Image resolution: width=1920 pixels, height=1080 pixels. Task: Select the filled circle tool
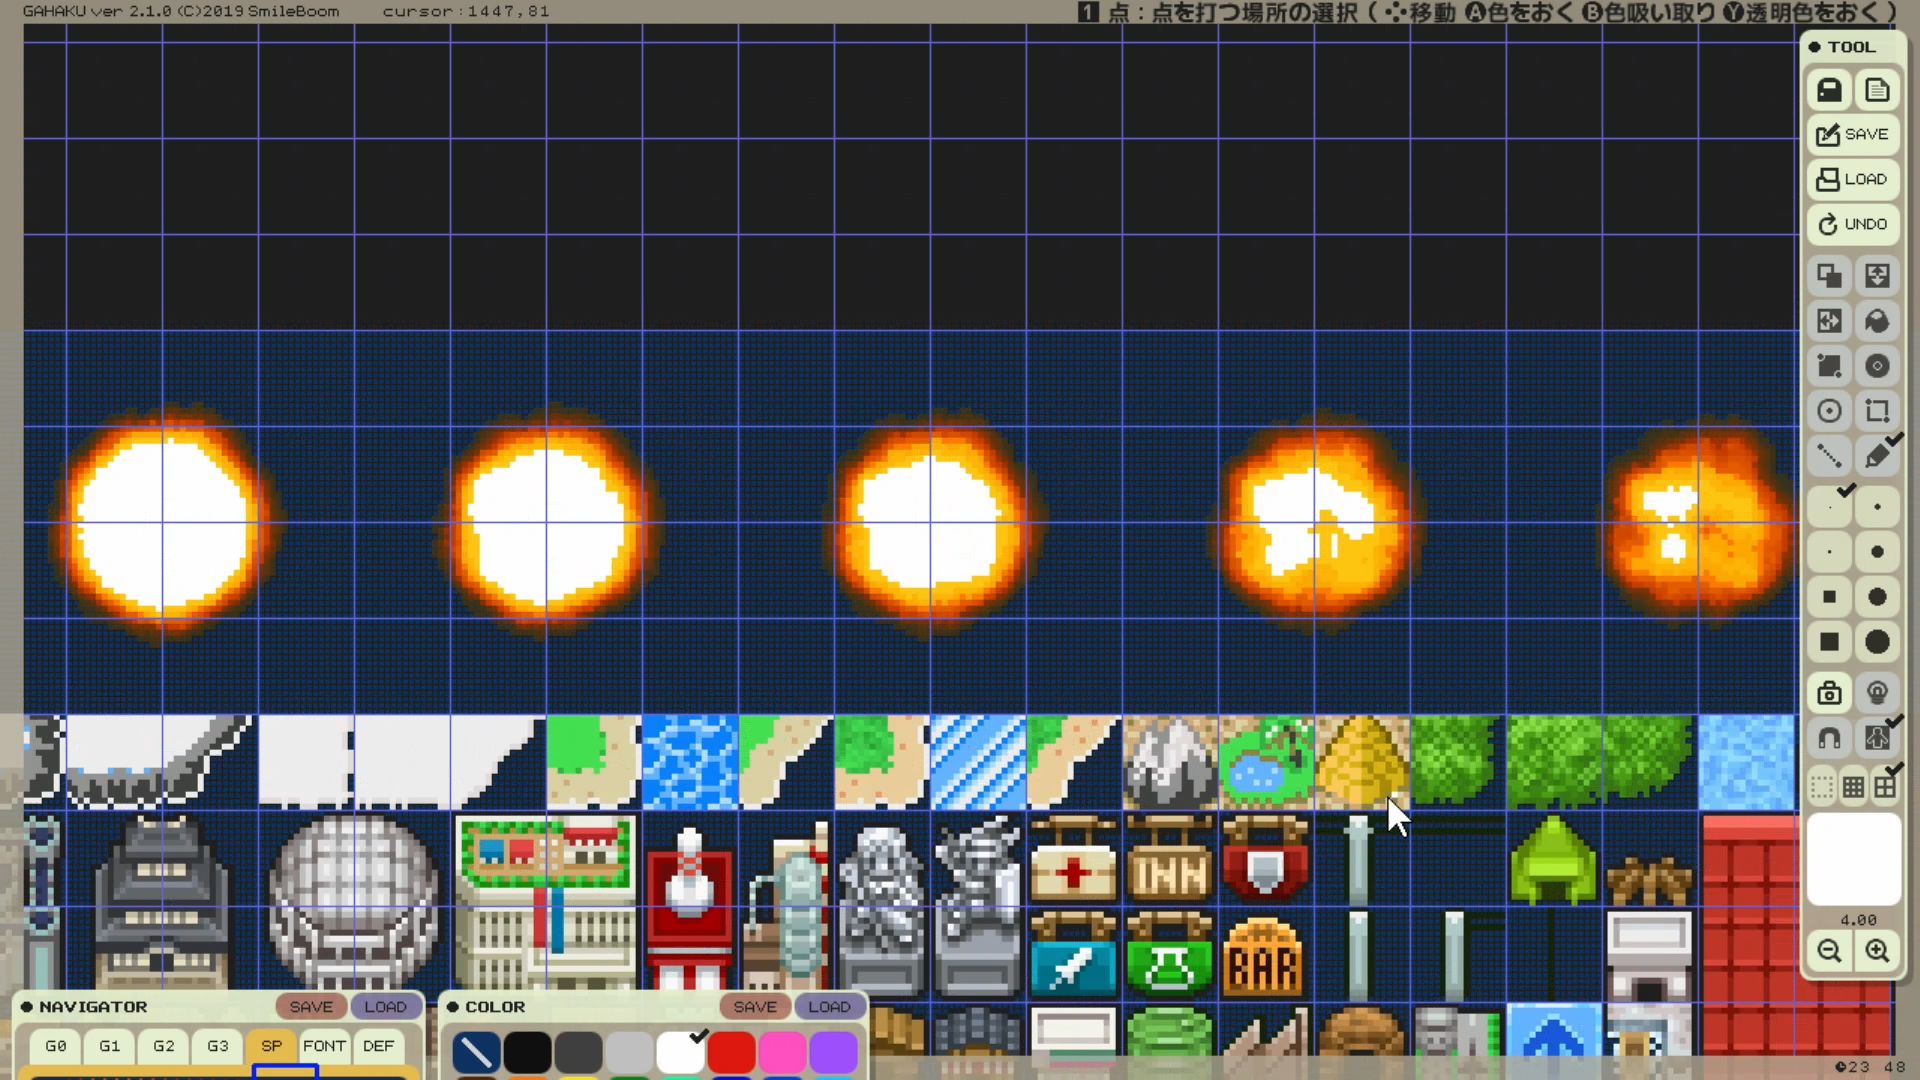click(x=1877, y=366)
